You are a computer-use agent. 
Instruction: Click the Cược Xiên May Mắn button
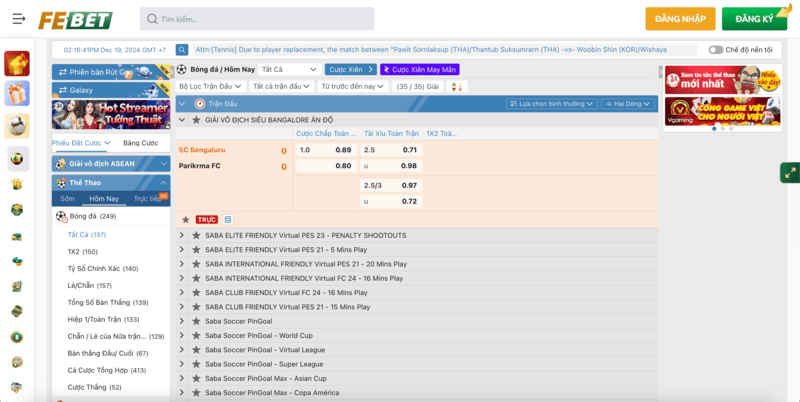click(x=419, y=70)
